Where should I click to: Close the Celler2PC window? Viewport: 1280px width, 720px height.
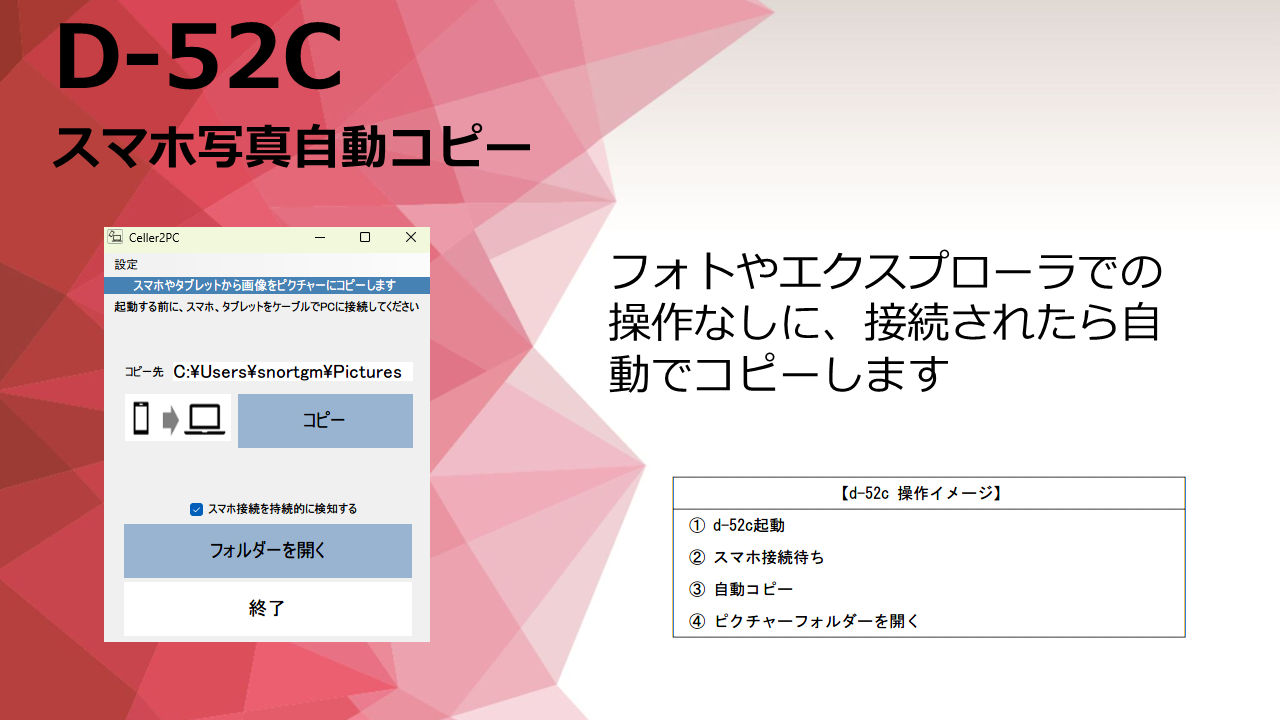pyautogui.click(x=410, y=237)
